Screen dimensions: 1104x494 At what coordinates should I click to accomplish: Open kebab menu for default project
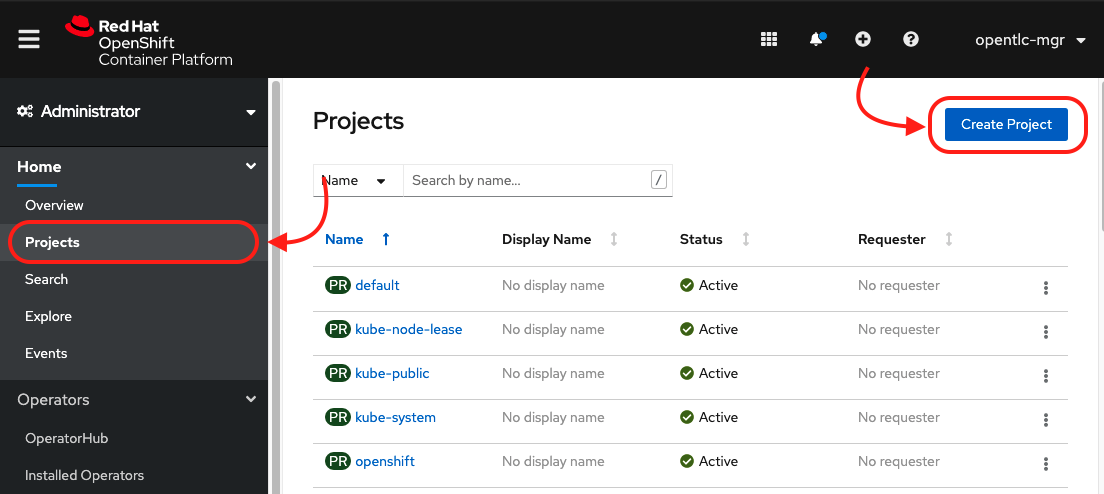(x=1045, y=287)
